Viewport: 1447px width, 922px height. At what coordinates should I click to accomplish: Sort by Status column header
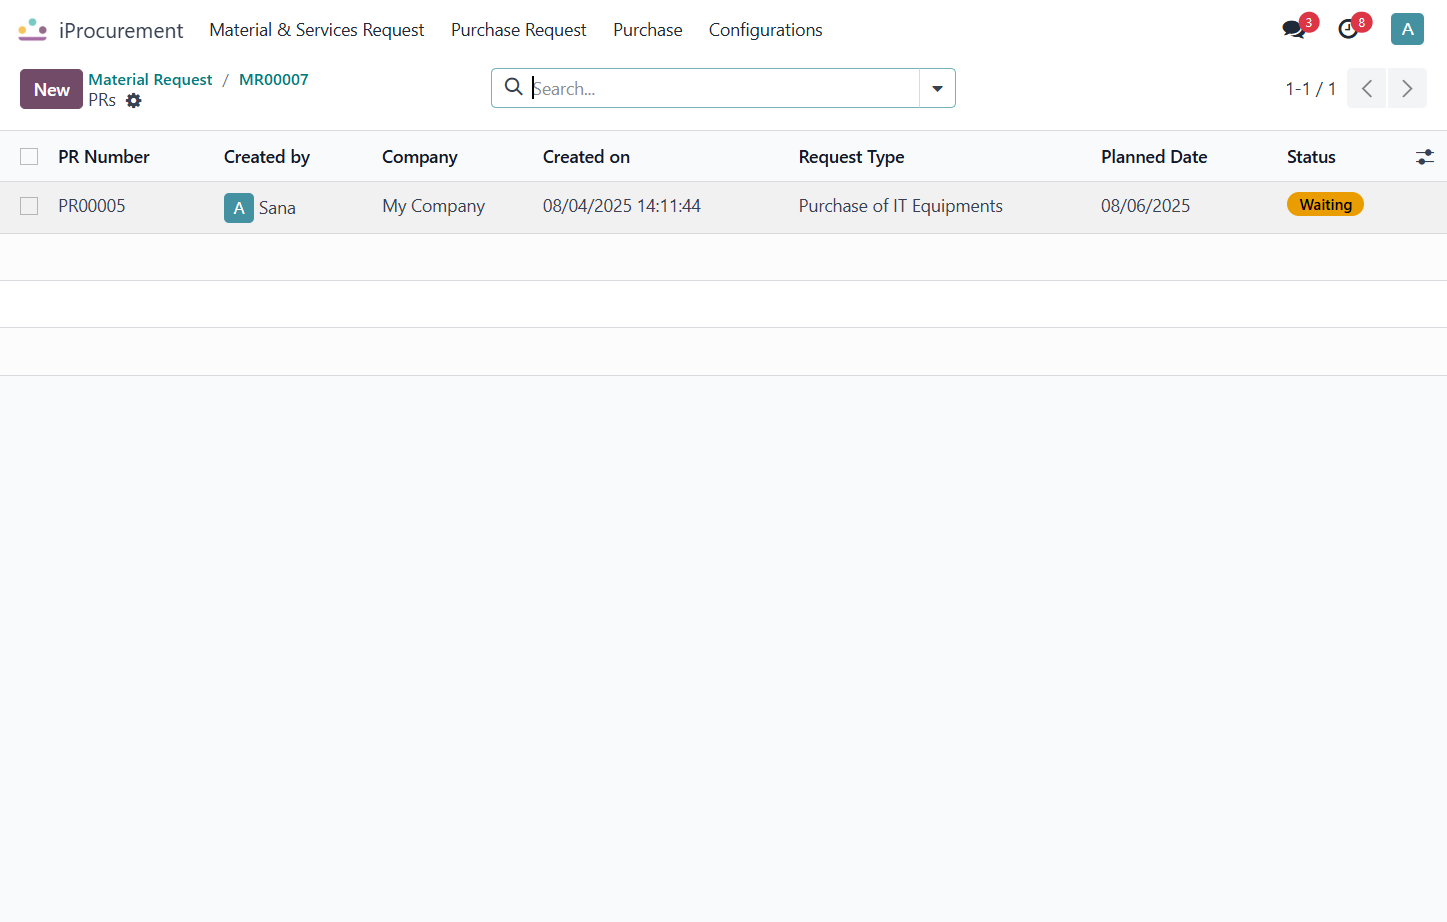click(1311, 157)
